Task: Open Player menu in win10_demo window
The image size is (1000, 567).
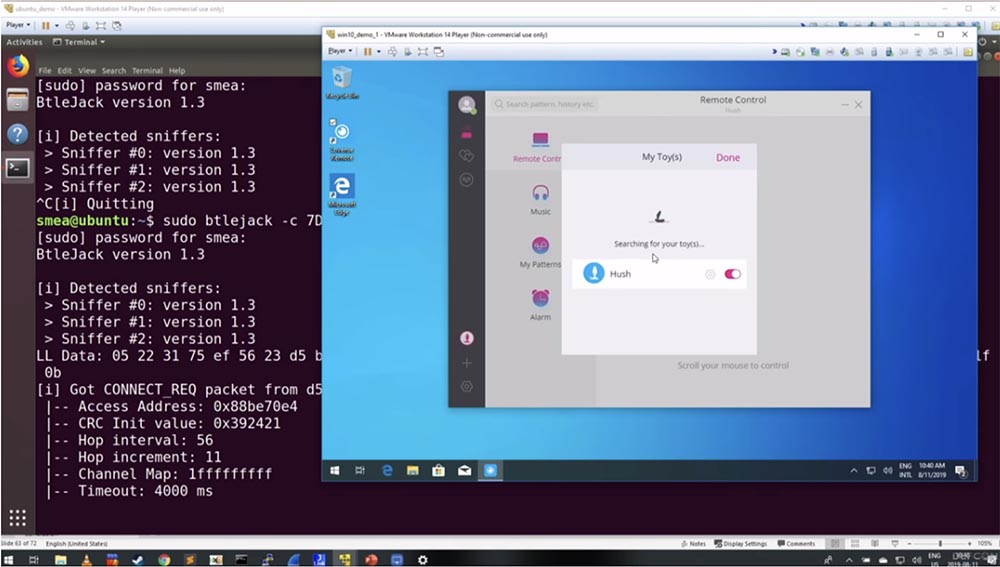Action: pyautogui.click(x=340, y=51)
